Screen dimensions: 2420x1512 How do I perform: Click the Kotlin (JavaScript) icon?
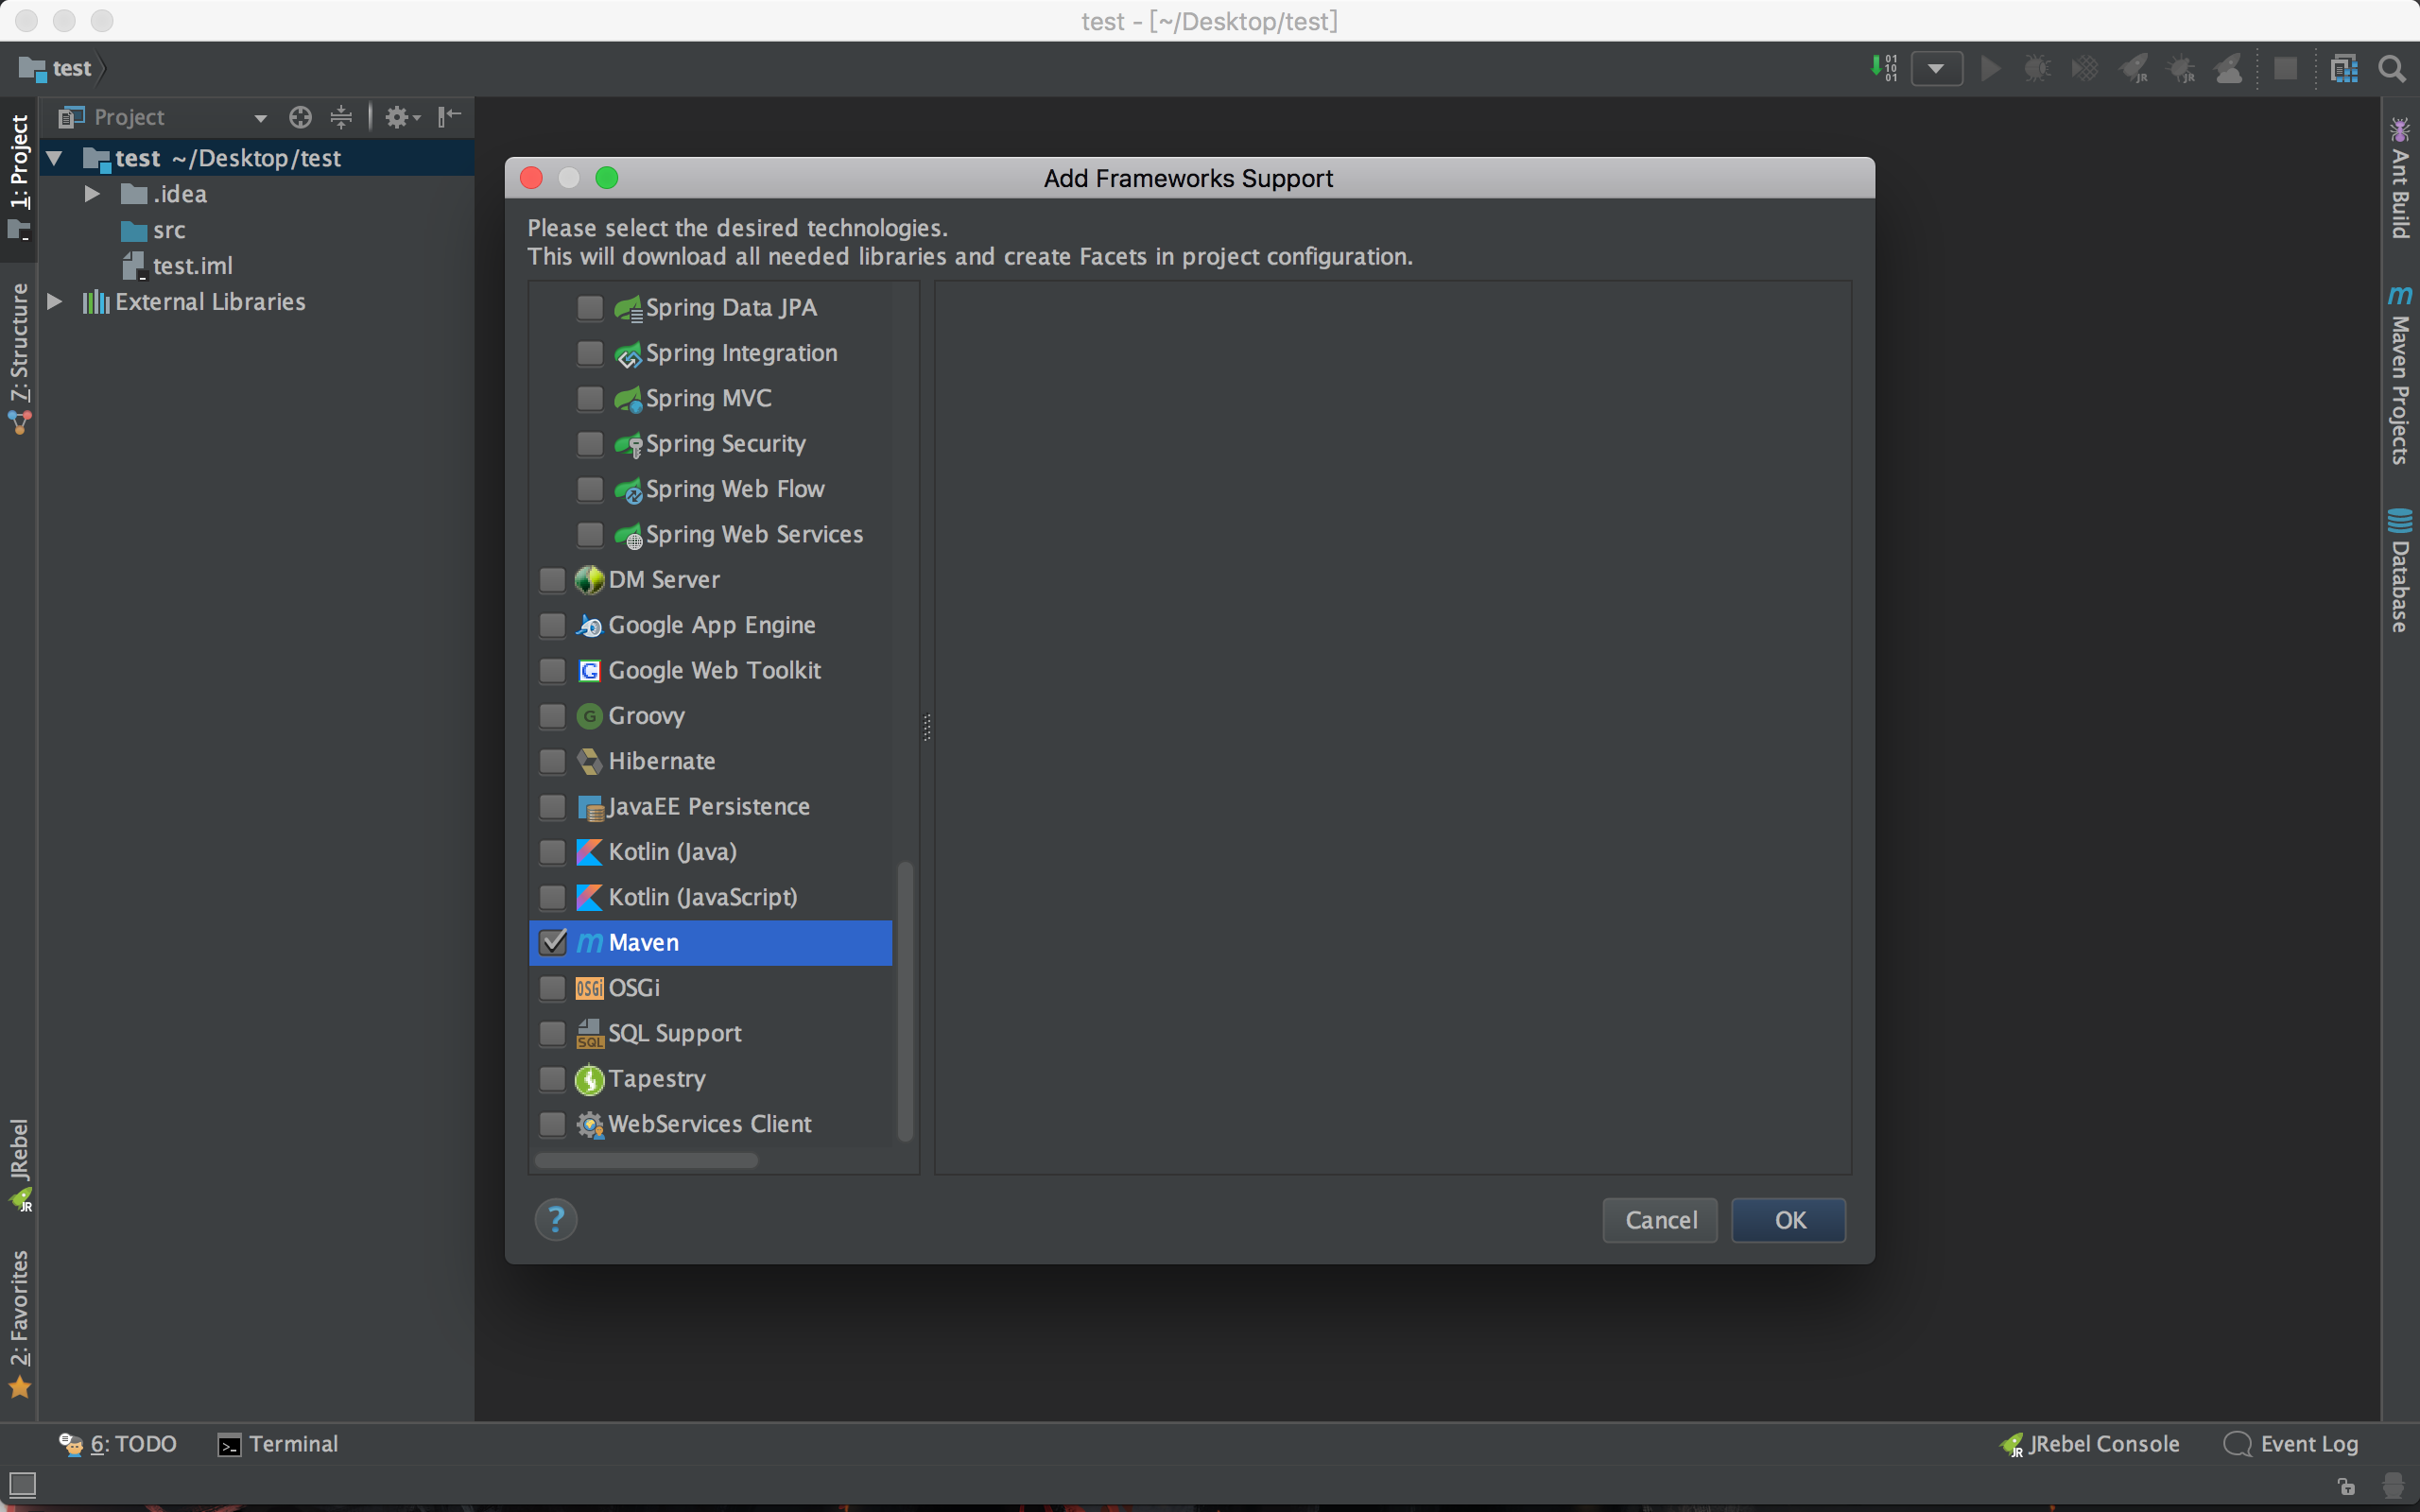click(590, 897)
